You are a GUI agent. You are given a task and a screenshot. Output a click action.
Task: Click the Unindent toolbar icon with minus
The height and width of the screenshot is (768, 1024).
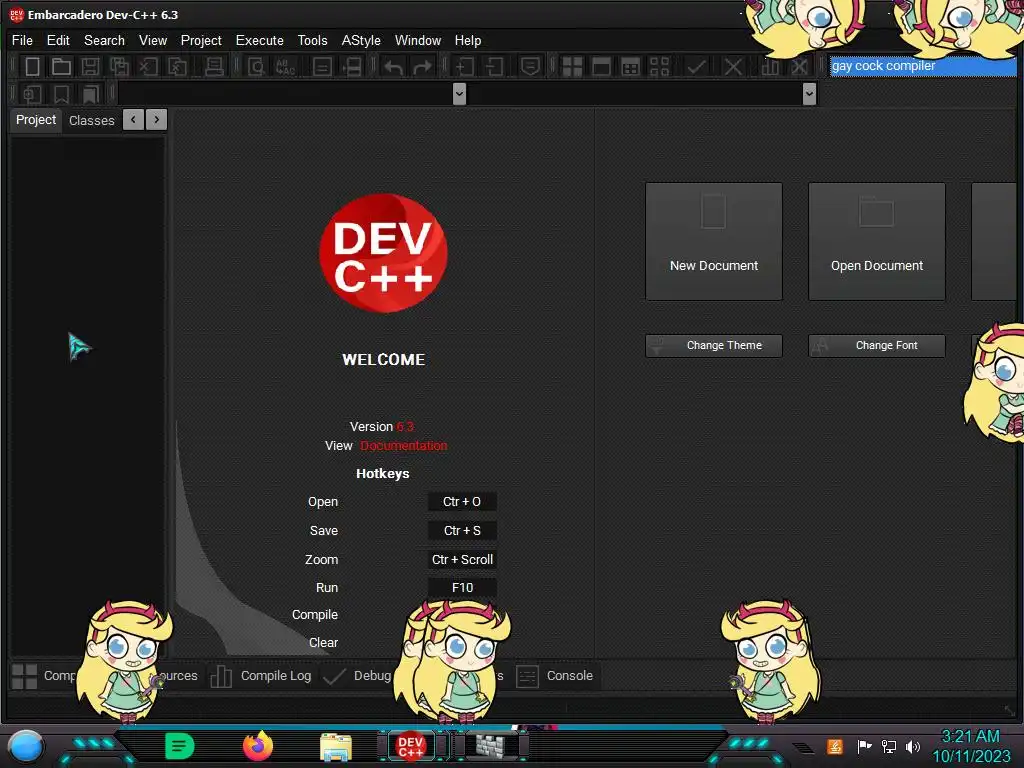(494, 66)
